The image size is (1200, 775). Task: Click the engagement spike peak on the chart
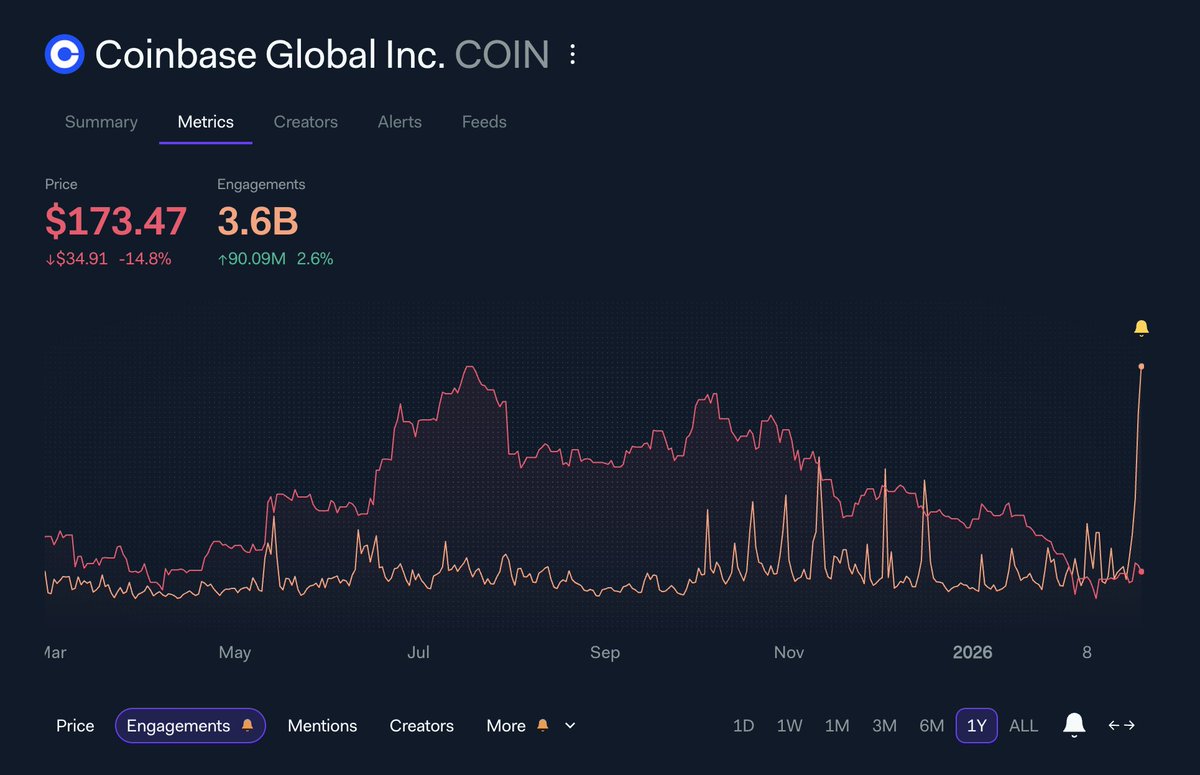(x=1140, y=368)
